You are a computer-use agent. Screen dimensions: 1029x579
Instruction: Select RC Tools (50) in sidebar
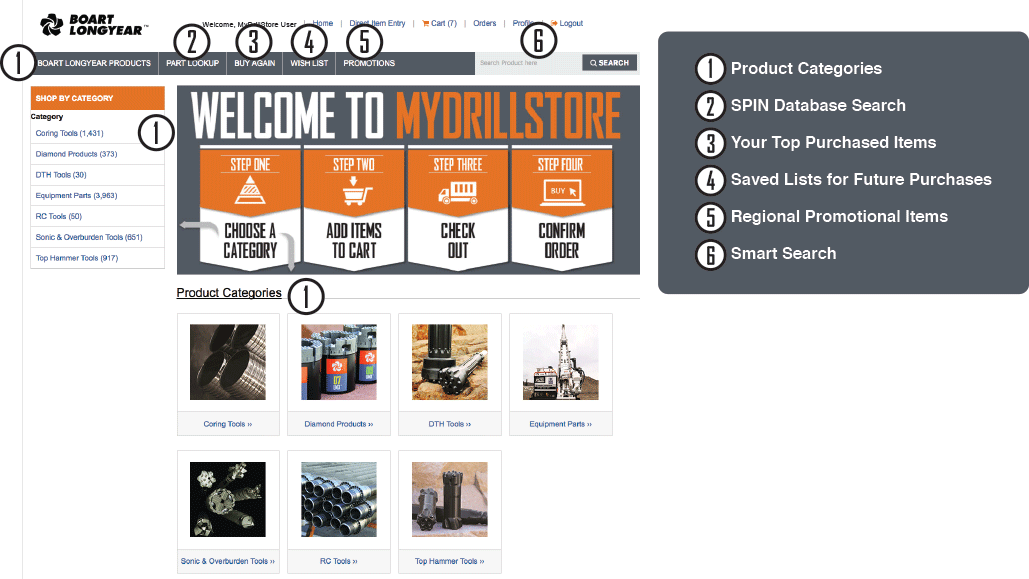58,216
